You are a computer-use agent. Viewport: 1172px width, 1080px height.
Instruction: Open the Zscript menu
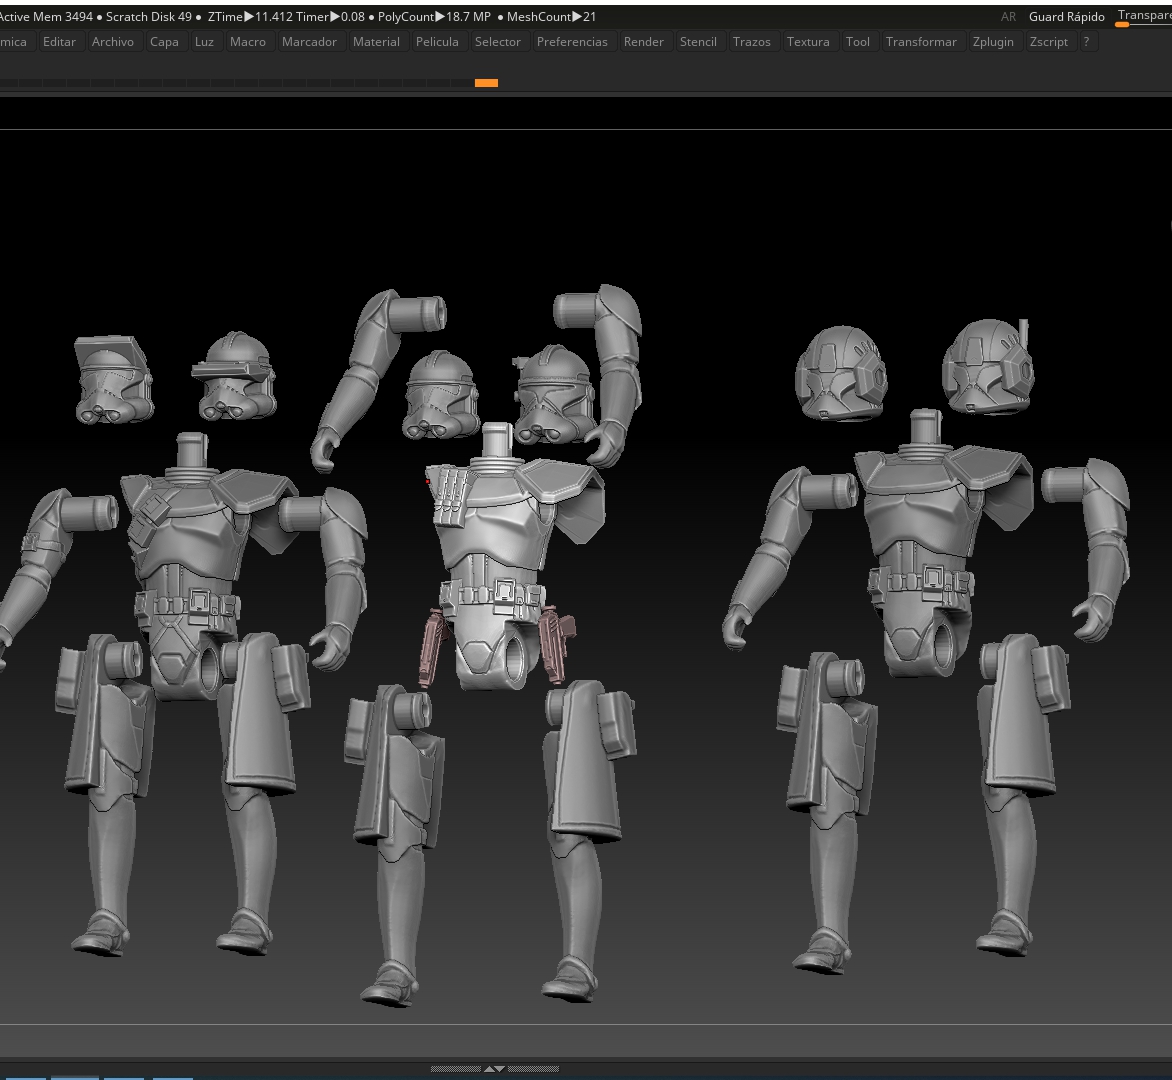coord(1048,42)
